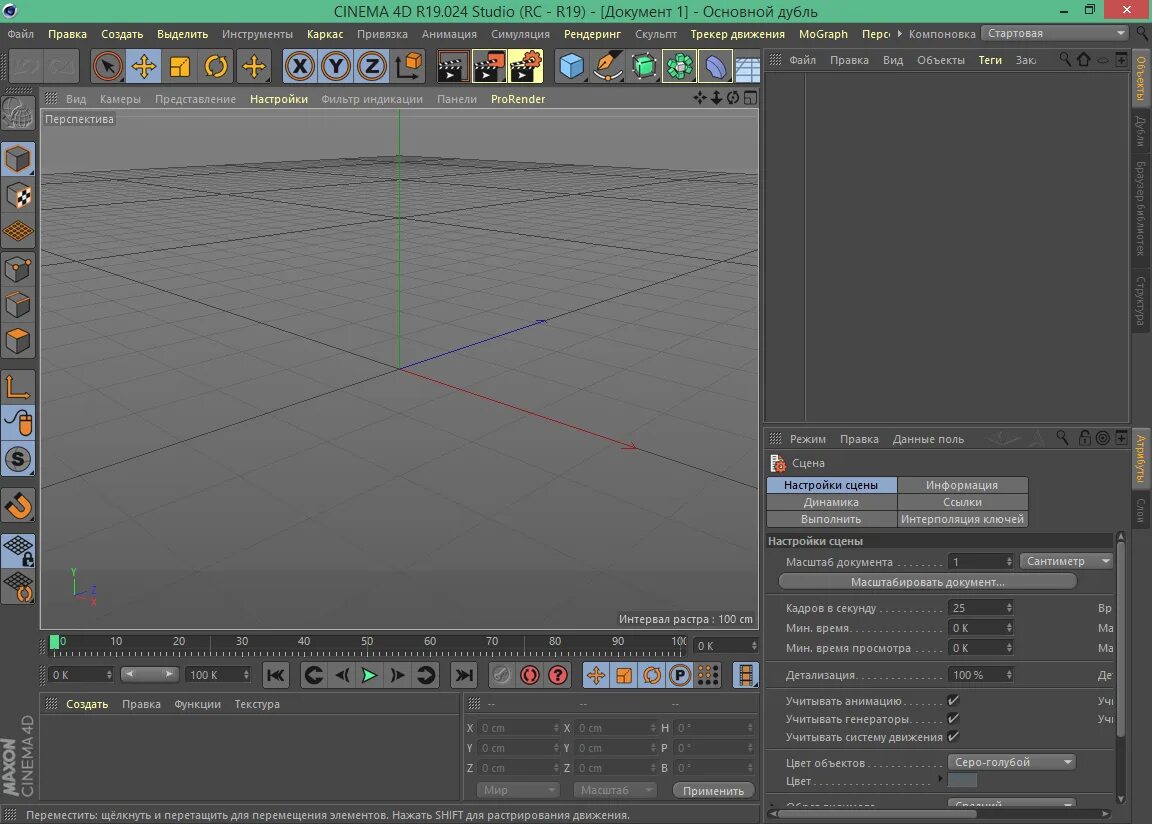Click the 'Цвет' color swatch
Screen dimensions: 1152x824
tap(962, 781)
